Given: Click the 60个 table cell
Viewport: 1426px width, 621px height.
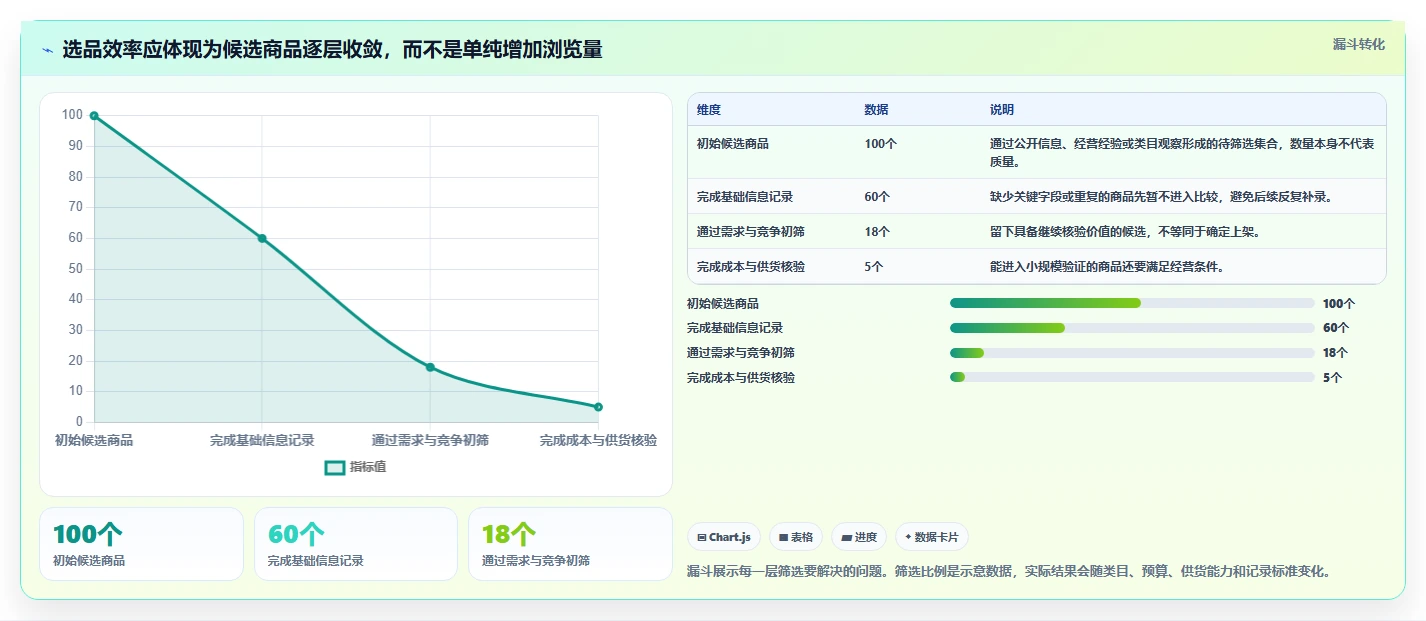Looking at the screenshot, I should tap(877, 197).
